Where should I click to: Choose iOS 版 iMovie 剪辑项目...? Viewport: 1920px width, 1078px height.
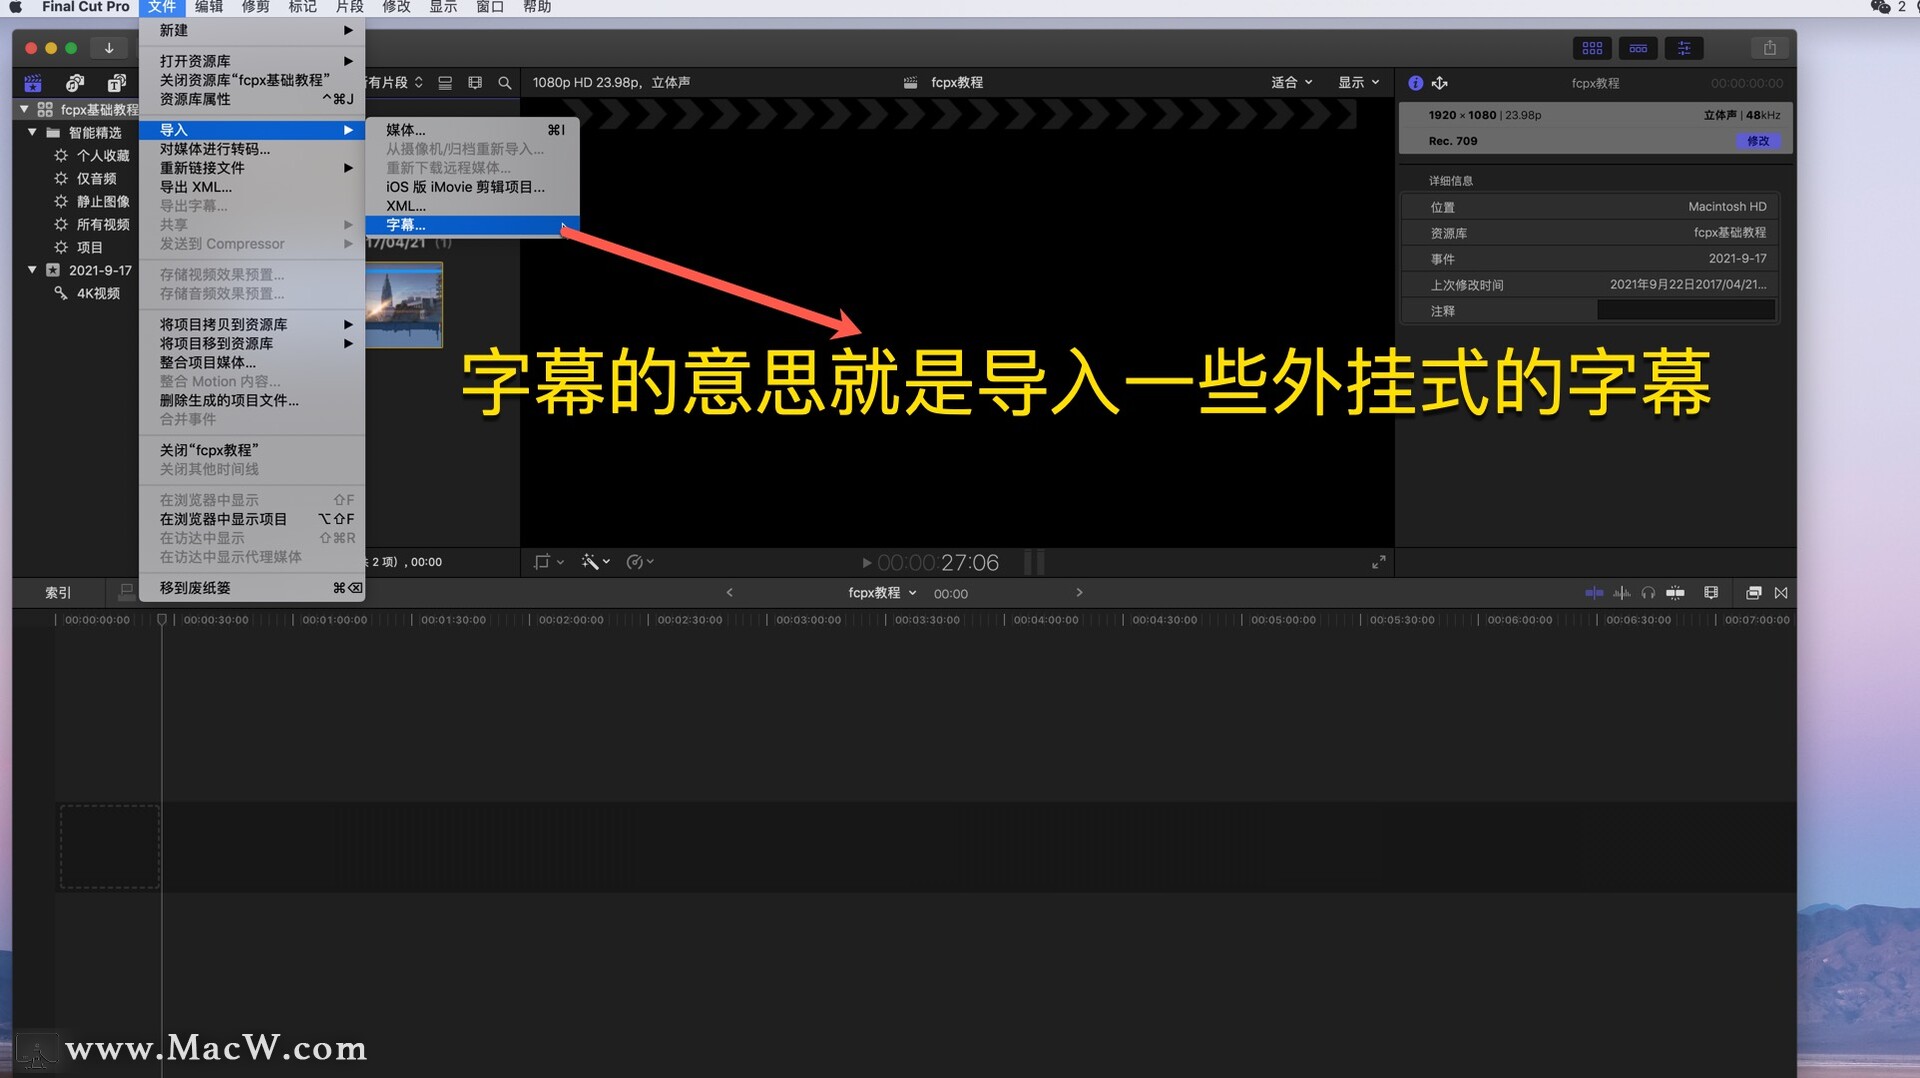(472, 187)
